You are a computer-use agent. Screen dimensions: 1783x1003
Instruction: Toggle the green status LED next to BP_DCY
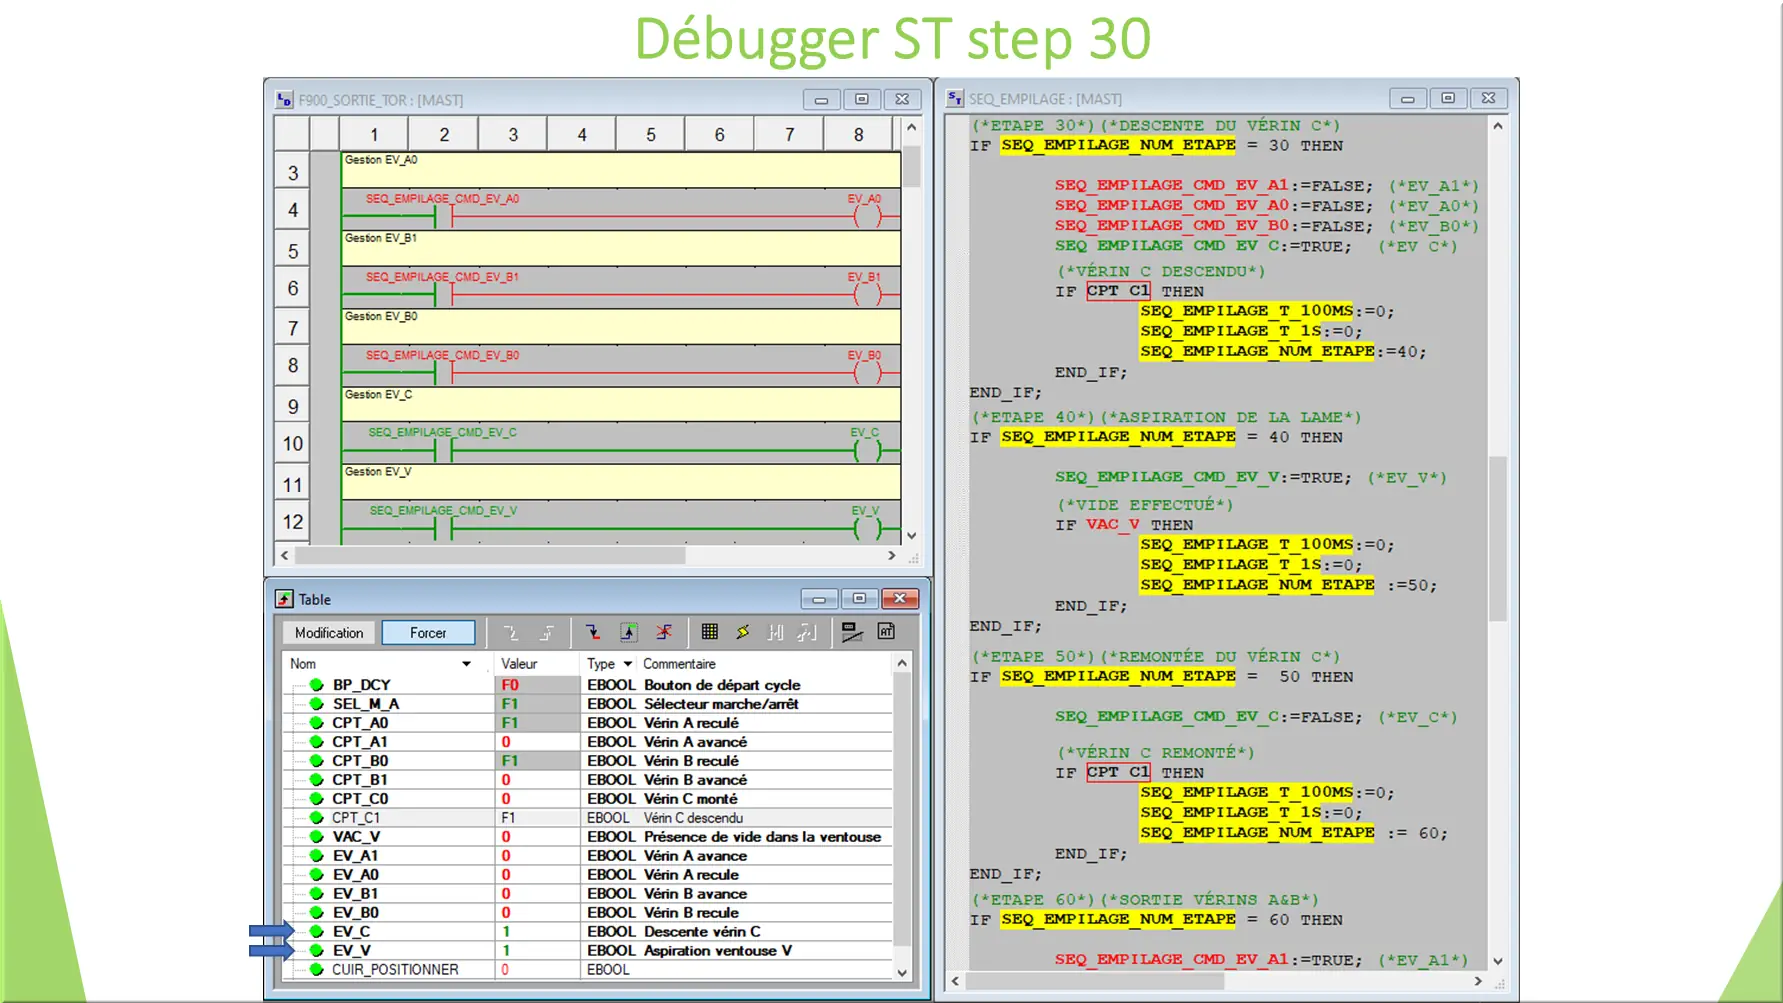pyautogui.click(x=316, y=684)
